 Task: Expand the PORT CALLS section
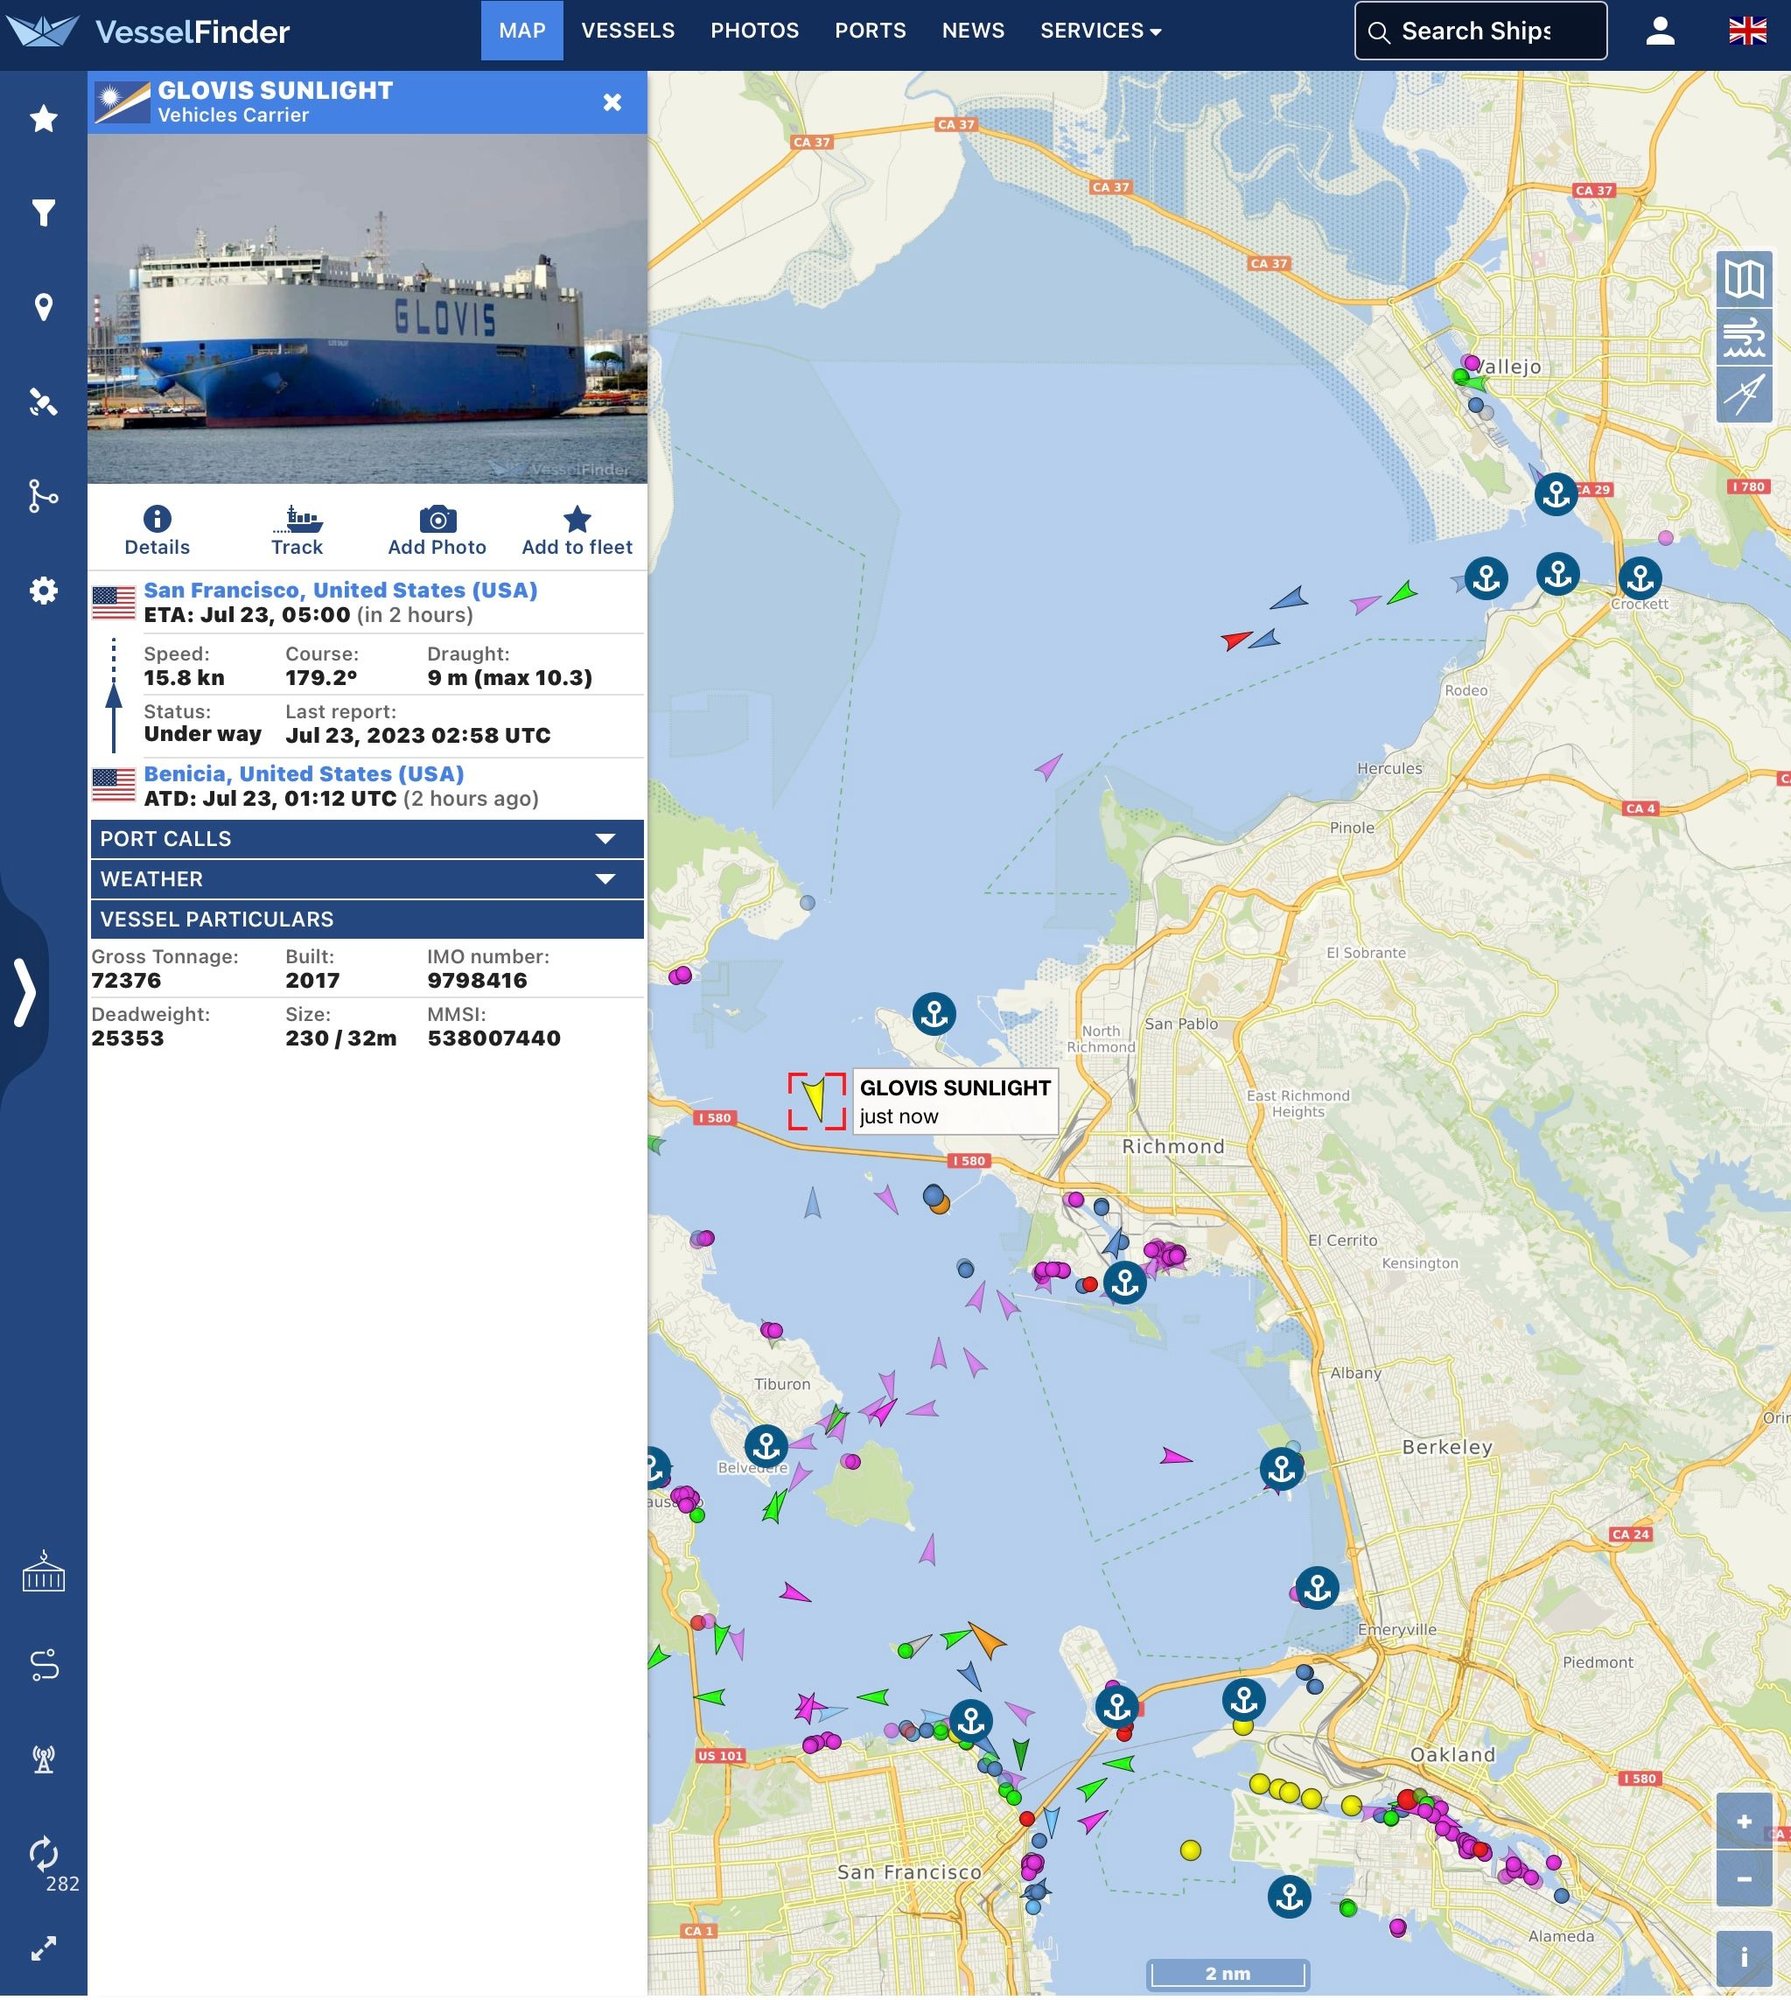pyautogui.click(x=366, y=839)
